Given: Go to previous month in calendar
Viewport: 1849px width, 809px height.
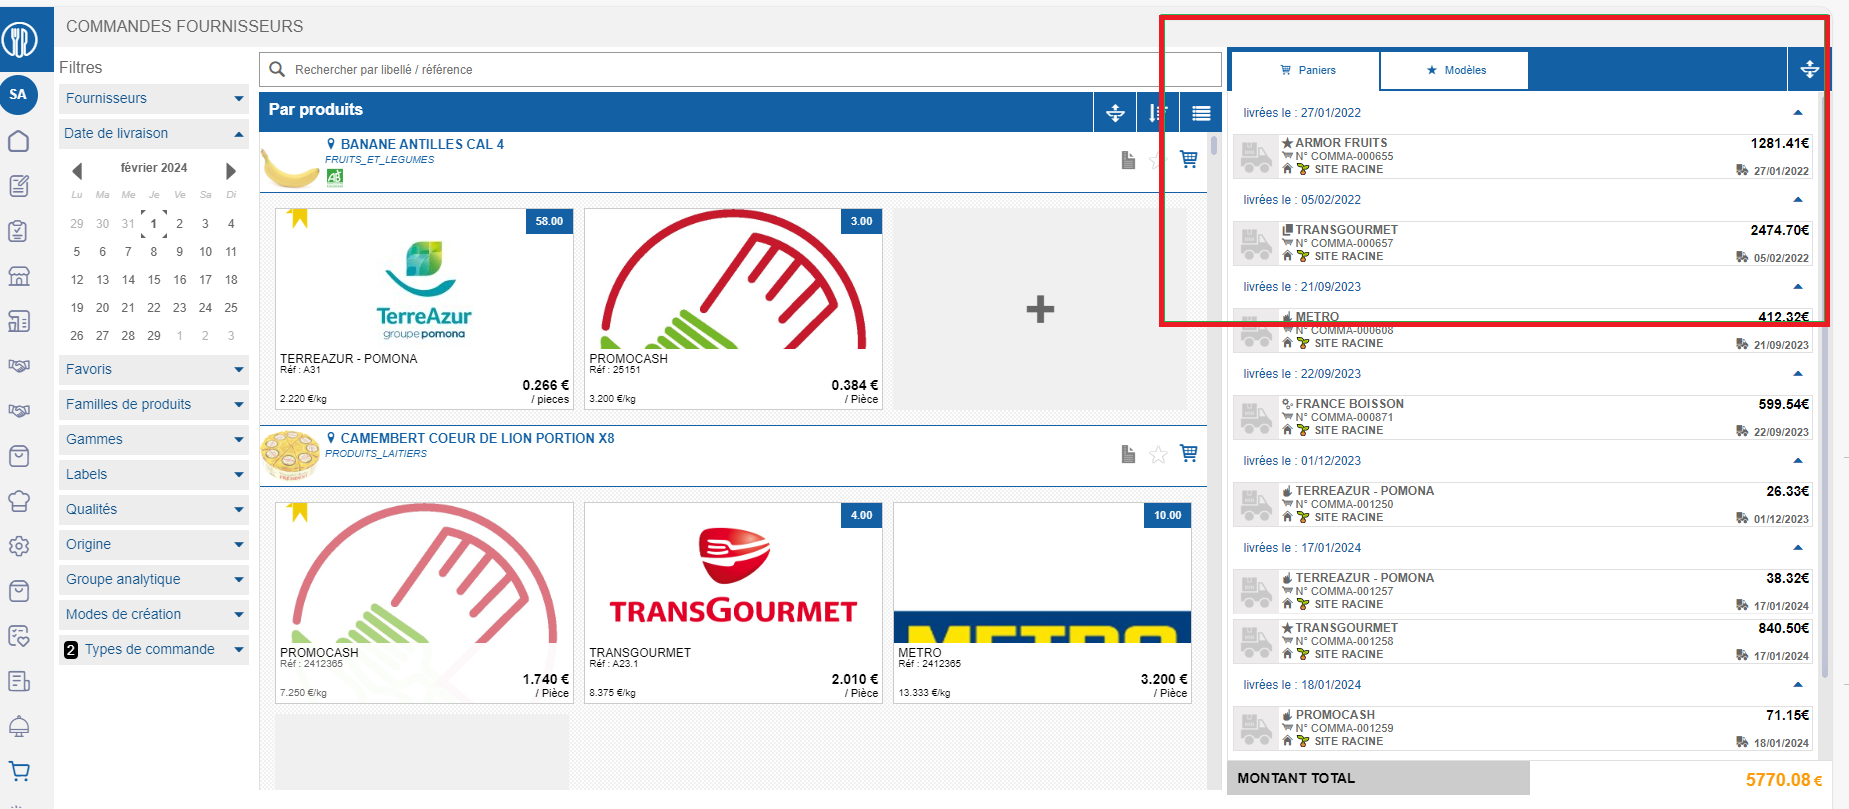Looking at the screenshot, I should 77,170.
